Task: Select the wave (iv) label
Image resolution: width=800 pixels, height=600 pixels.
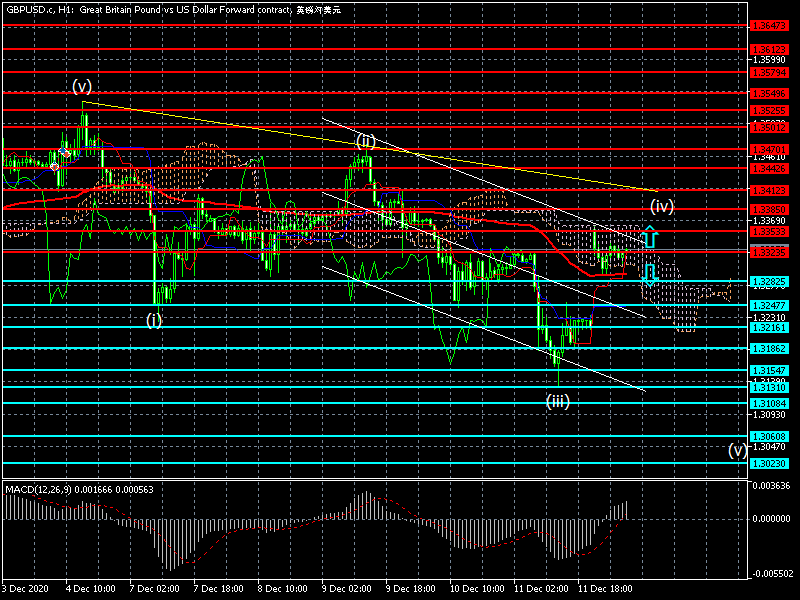Action: tap(662, 206)
